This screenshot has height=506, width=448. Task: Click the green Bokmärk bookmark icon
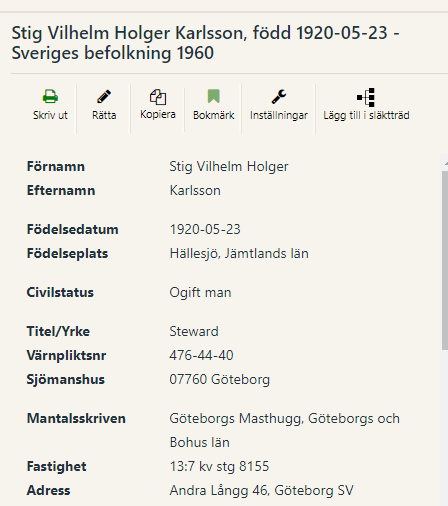(214, 96)
